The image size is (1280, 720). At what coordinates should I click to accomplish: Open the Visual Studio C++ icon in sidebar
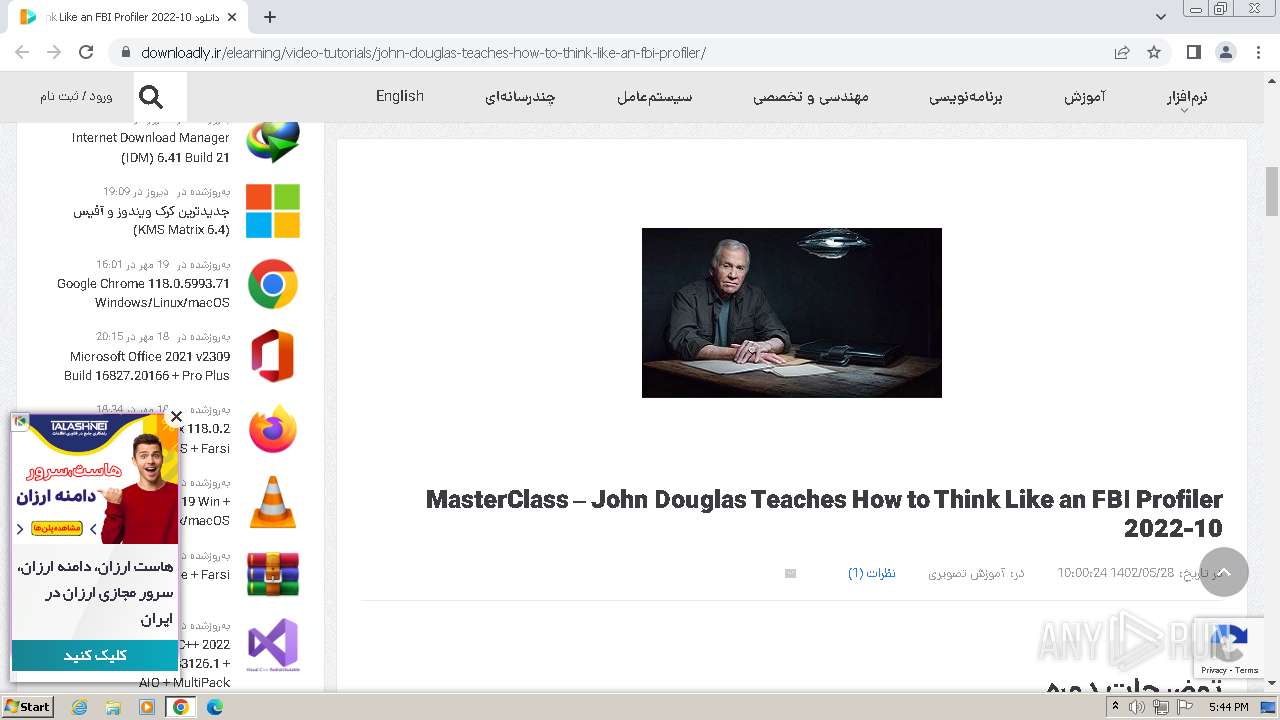point(273,644)
